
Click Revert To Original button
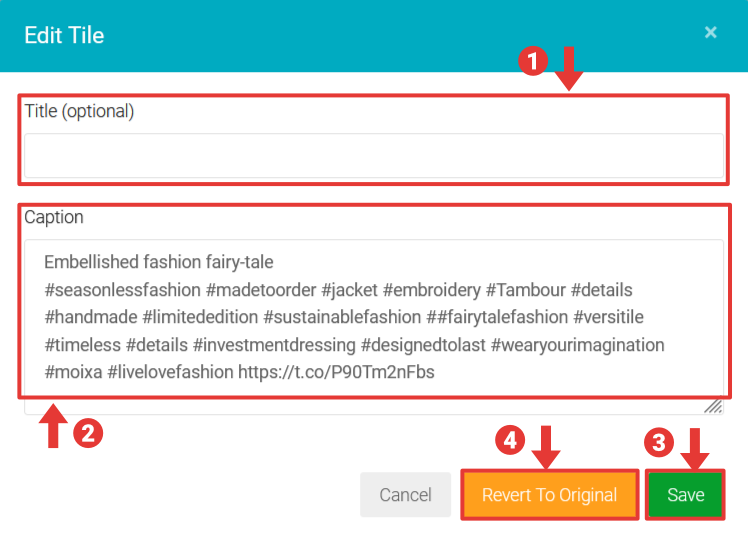[x=549, y=495]
